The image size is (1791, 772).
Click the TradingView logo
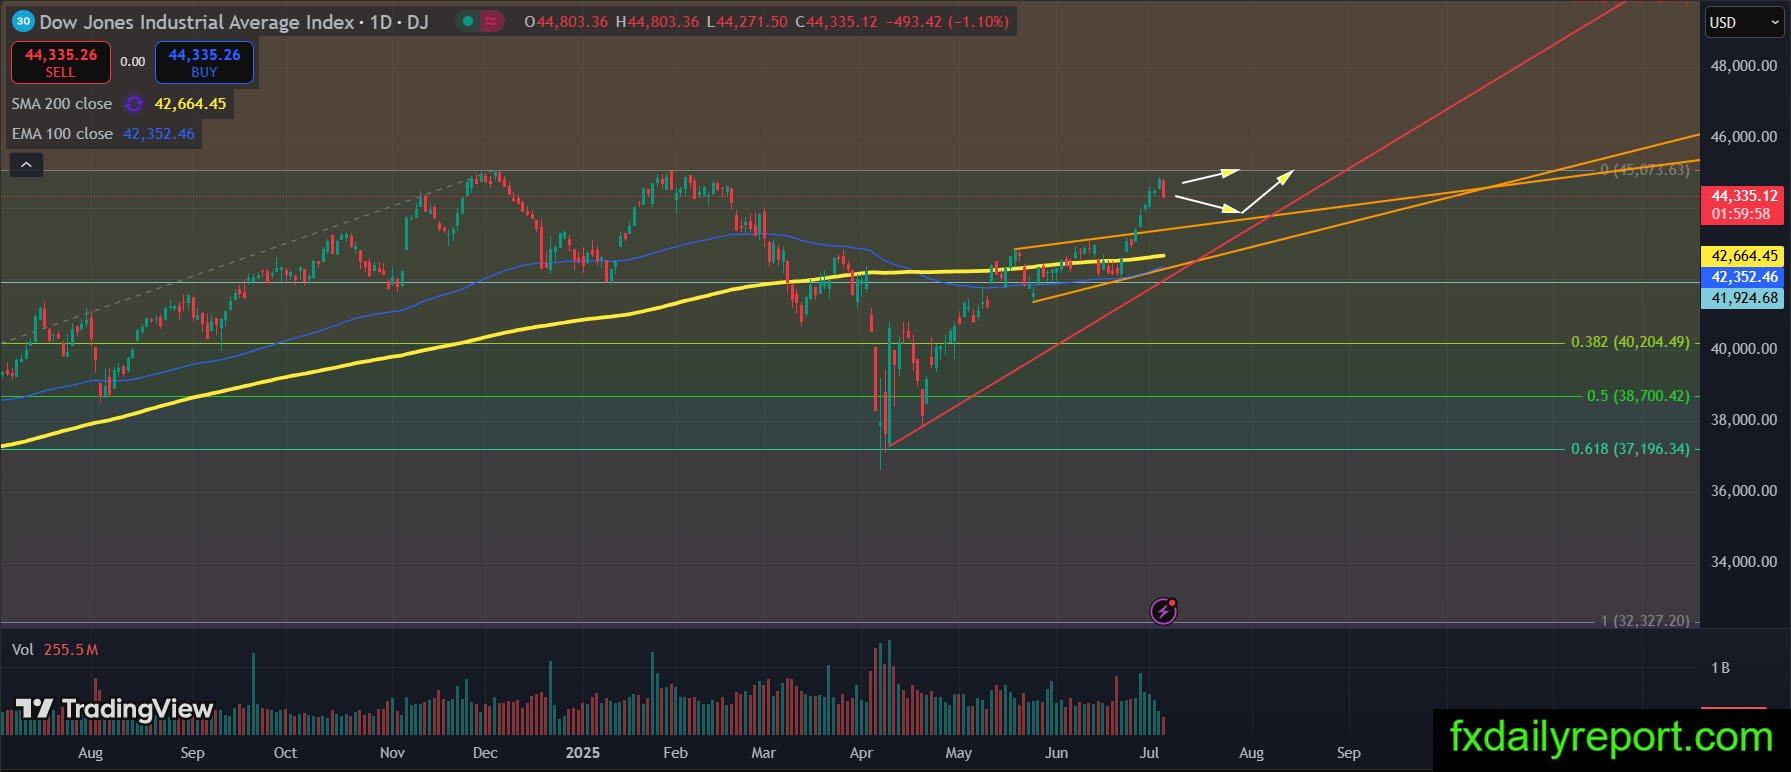coord(115,710)
